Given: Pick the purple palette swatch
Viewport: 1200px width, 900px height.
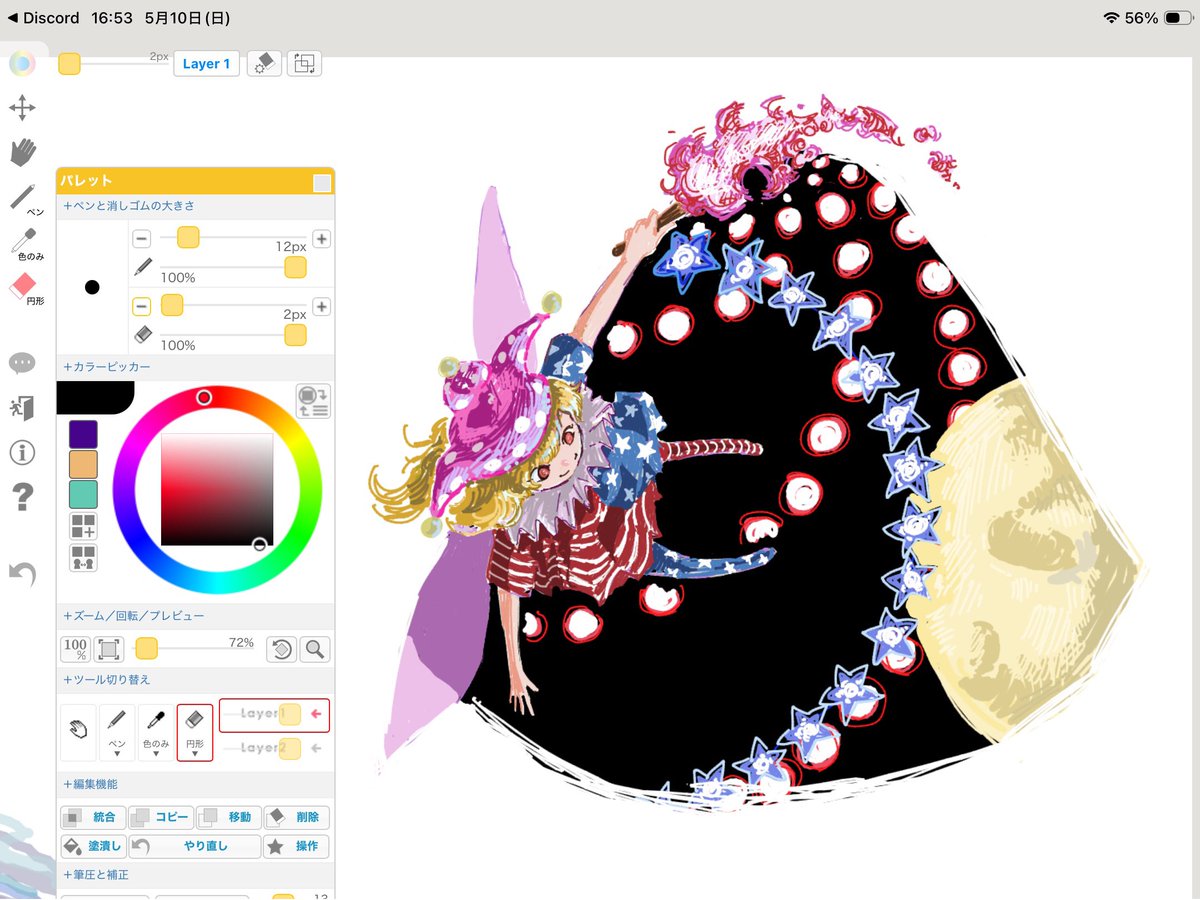Looking at the screenshot, I should [x=83, y=434].
